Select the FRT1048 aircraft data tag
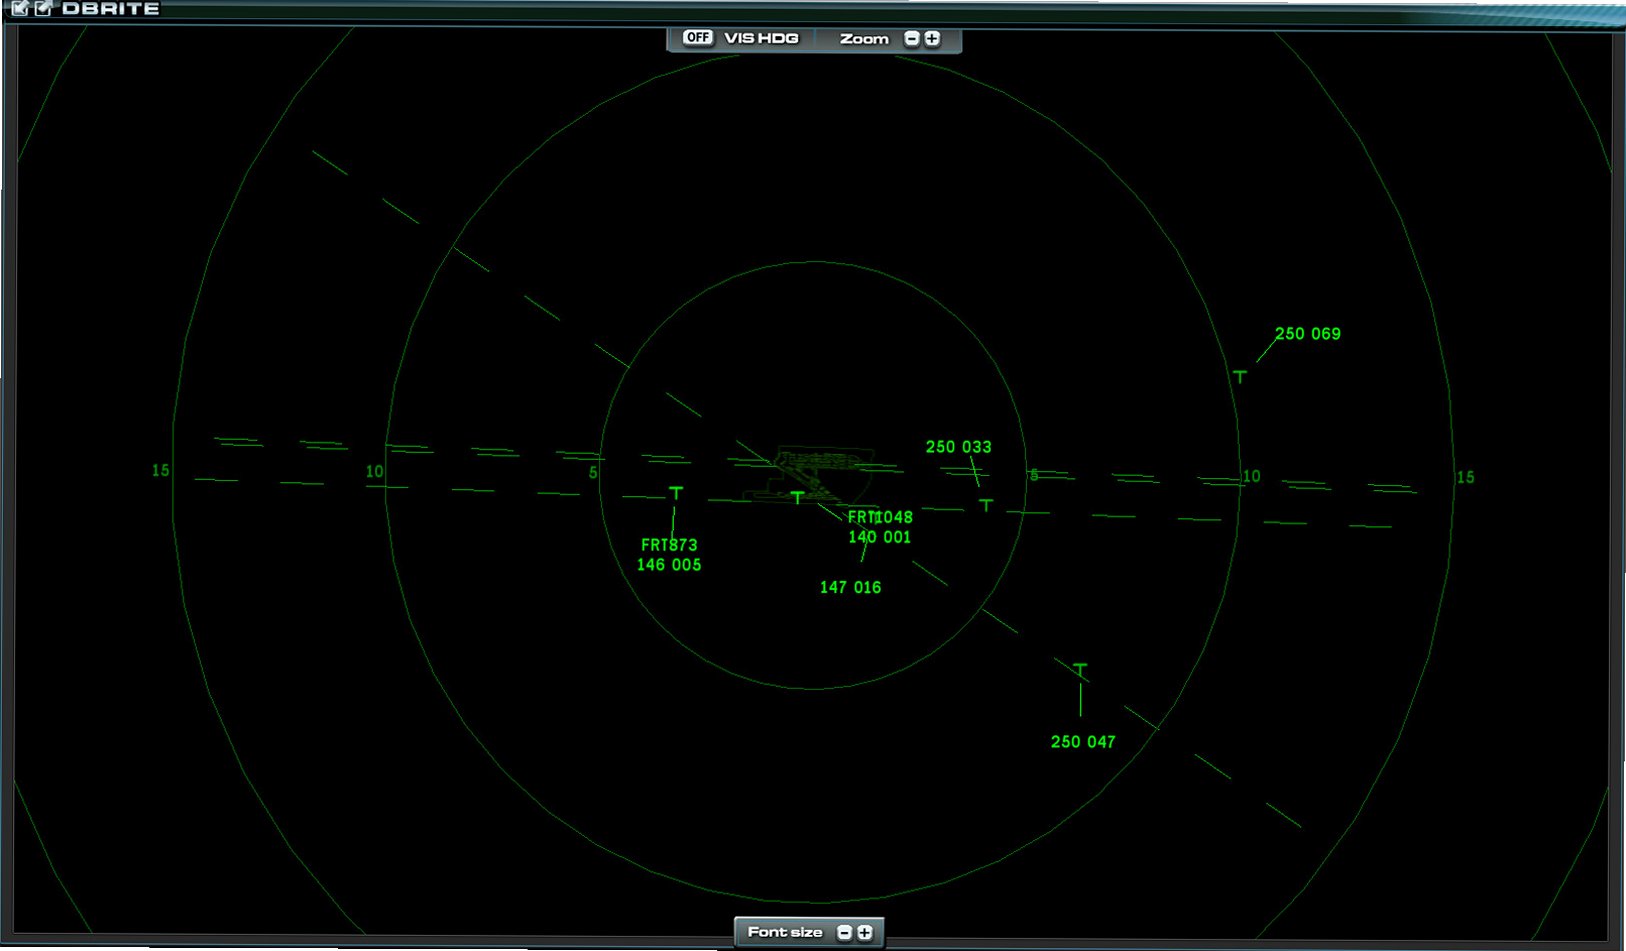This screenshot has height=951, width=1626. coord(880,527)
